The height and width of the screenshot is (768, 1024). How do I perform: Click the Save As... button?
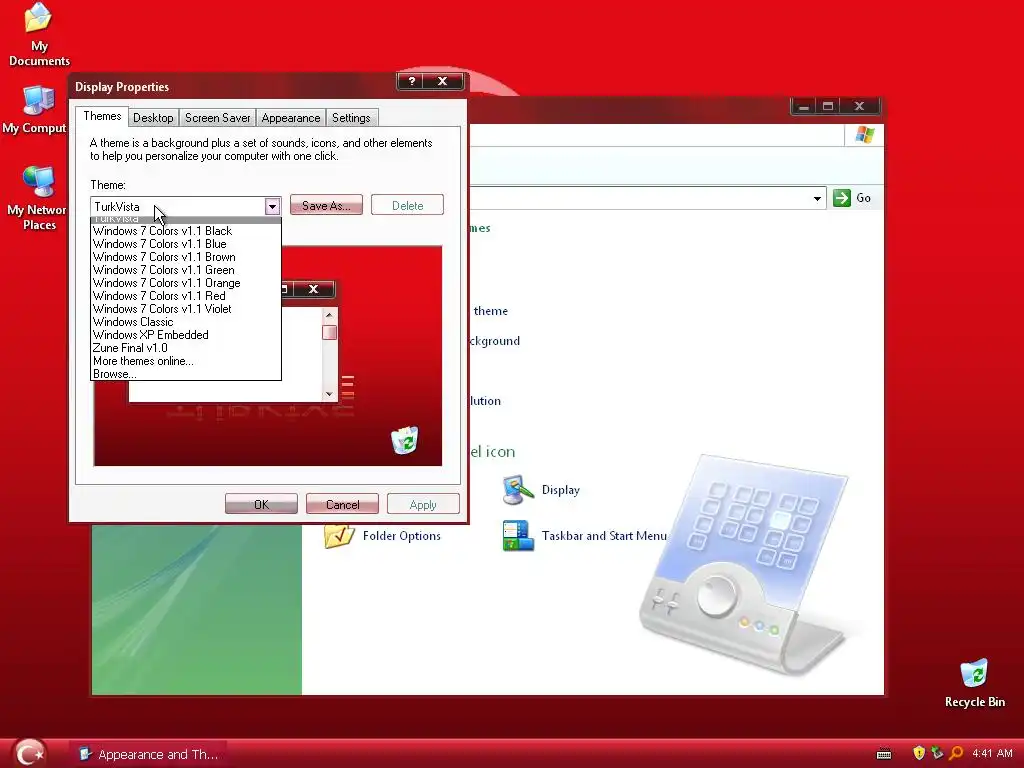[x=326, y=205]
